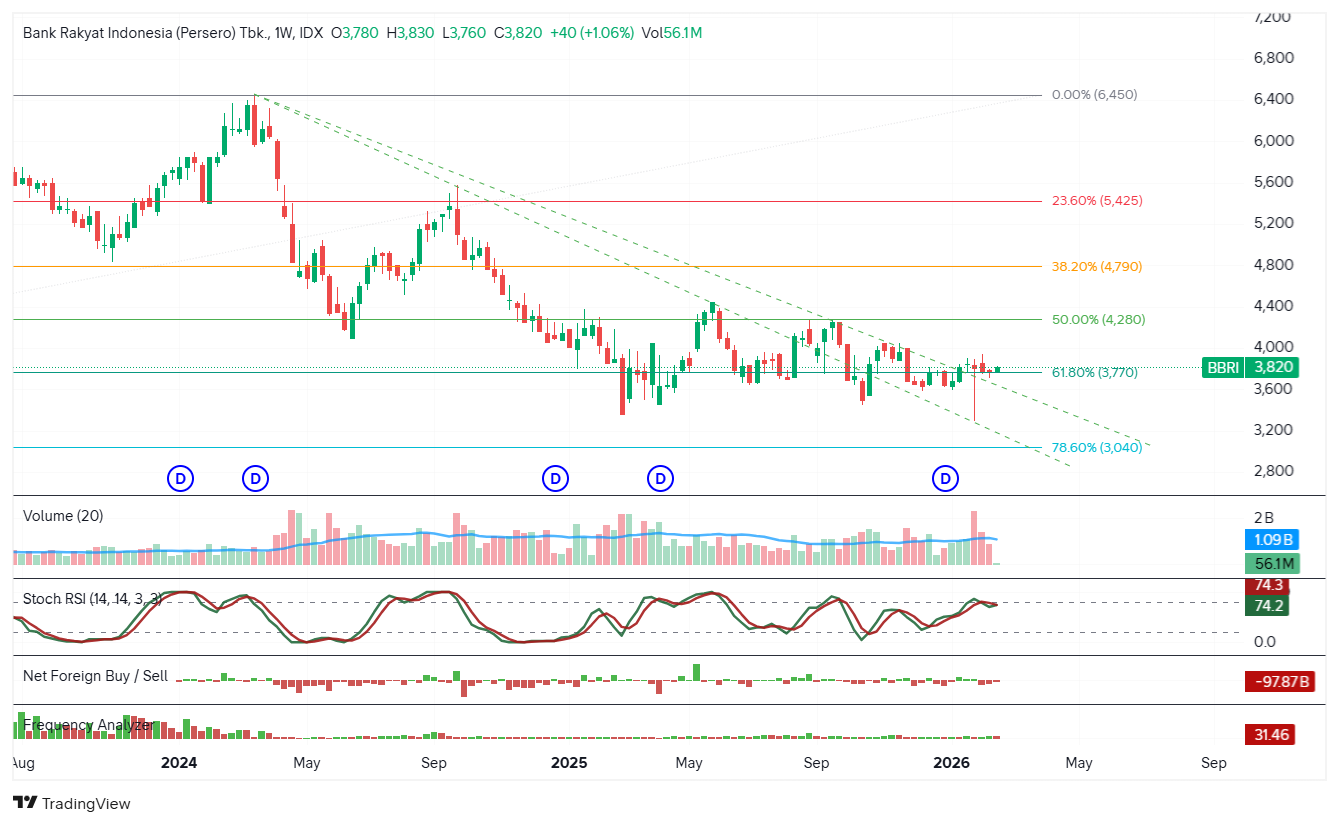
Task: Click the 4,400 price axis label
Action: [1273, 306]
